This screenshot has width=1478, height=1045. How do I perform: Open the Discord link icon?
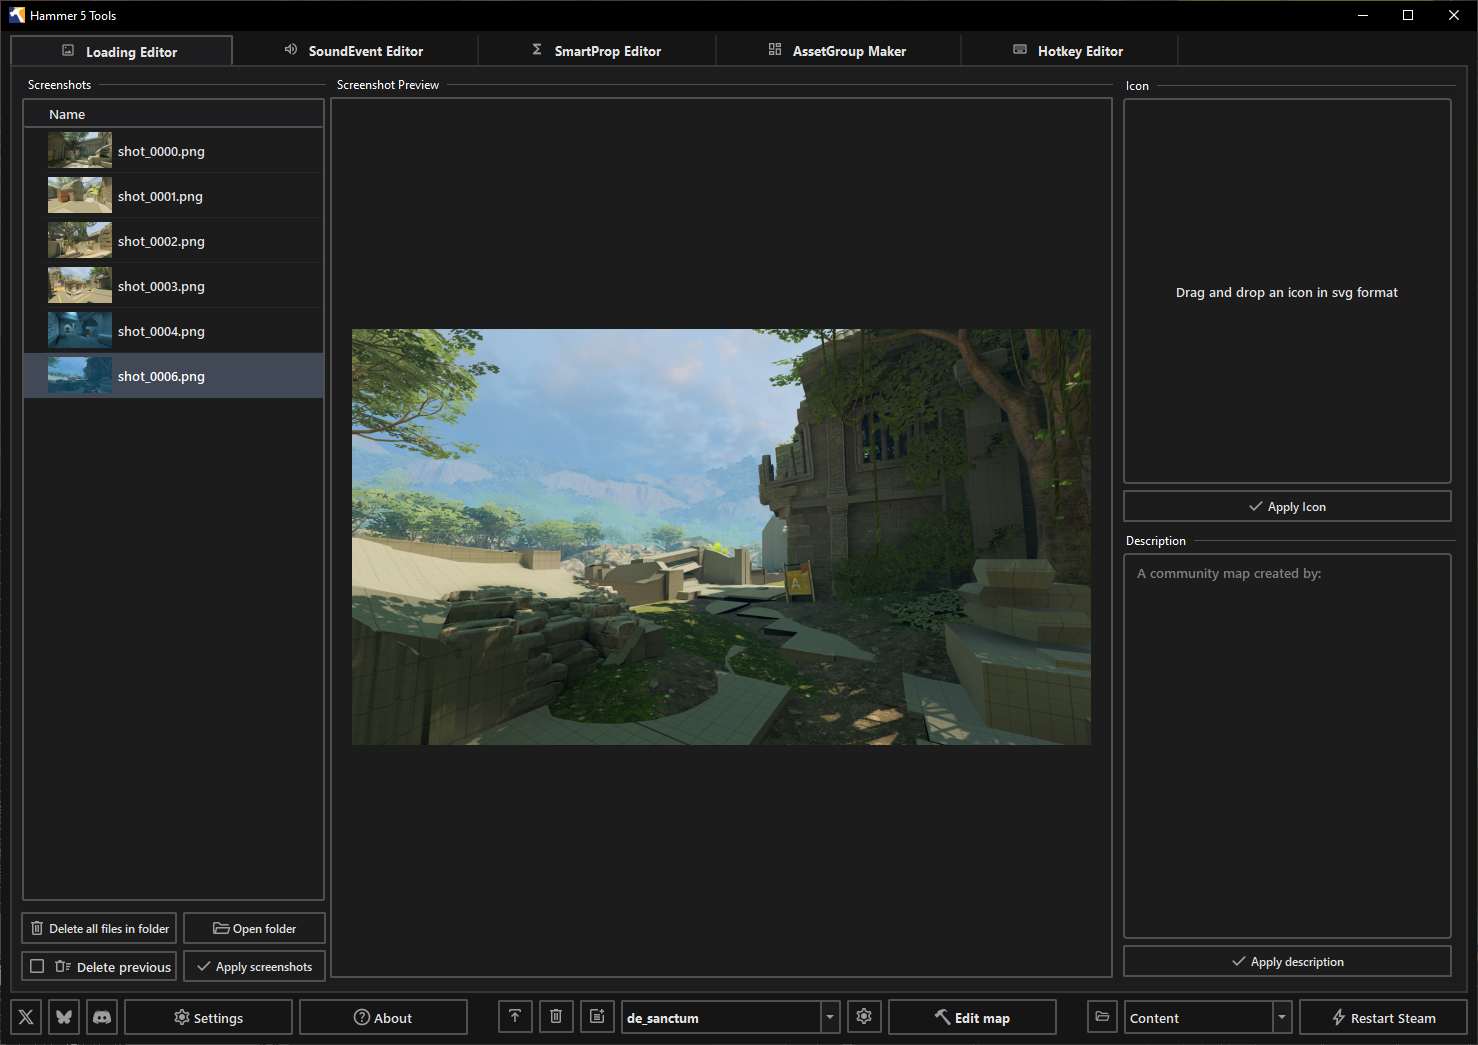pyautogui.click(x=102, y=1017)
